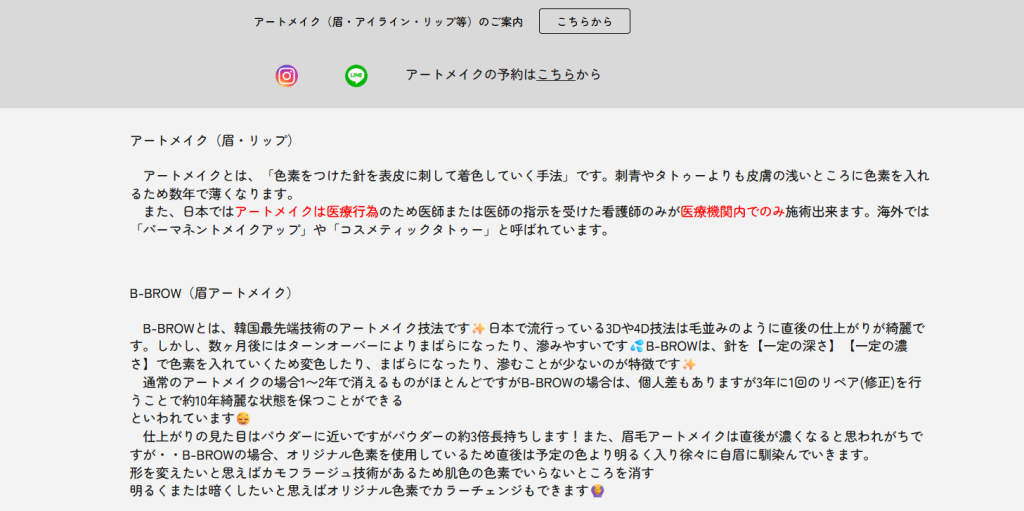Click the water droplets emoji after 滲みやすいです
Image resolution: width=1024 pixels, height=511 pixels.
[x=637, y=346]
